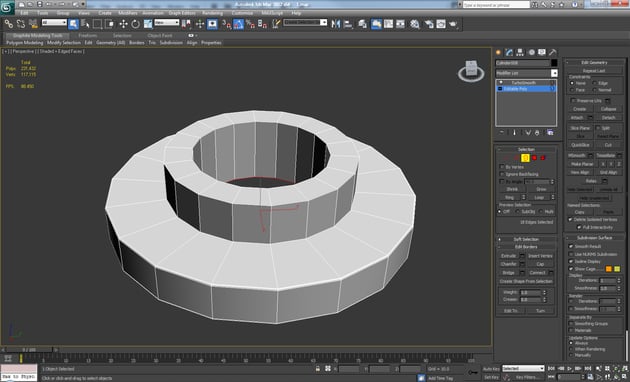Click the QuickSlice button

pos(580,145)
